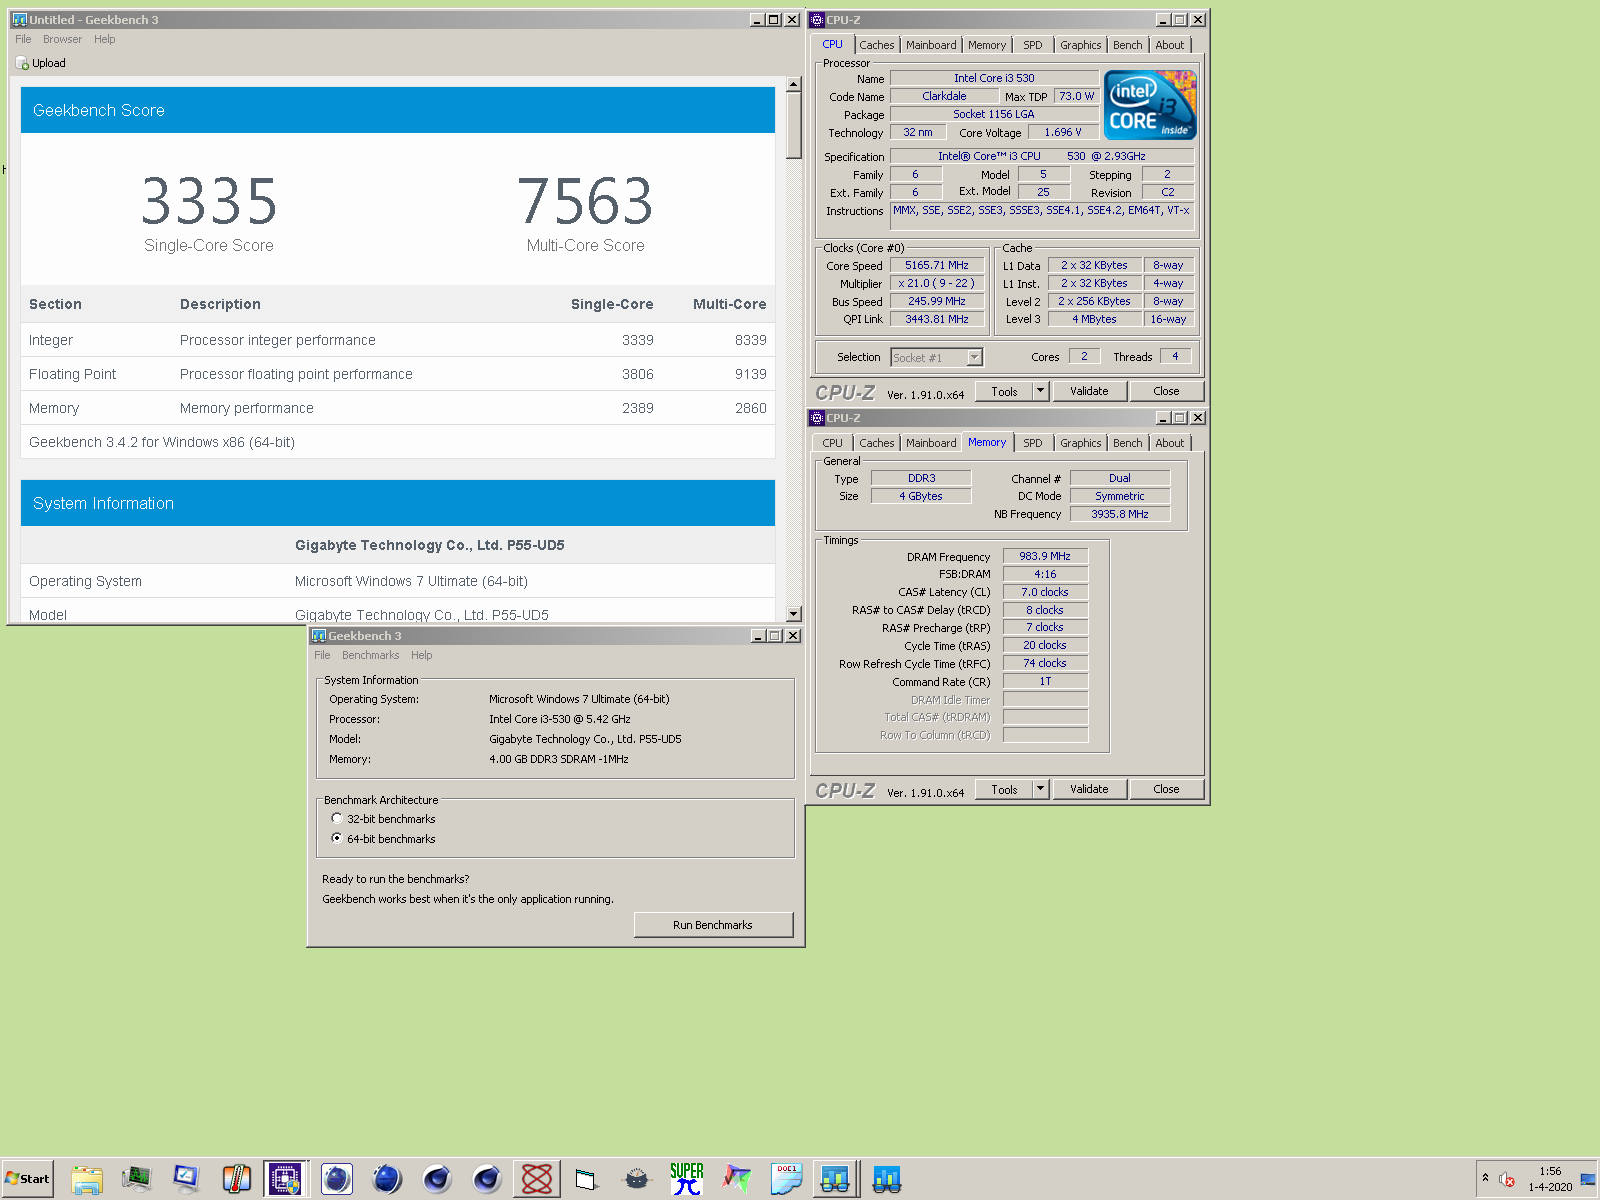Click Validate in CPU-Z memory window

(1089, 789)
